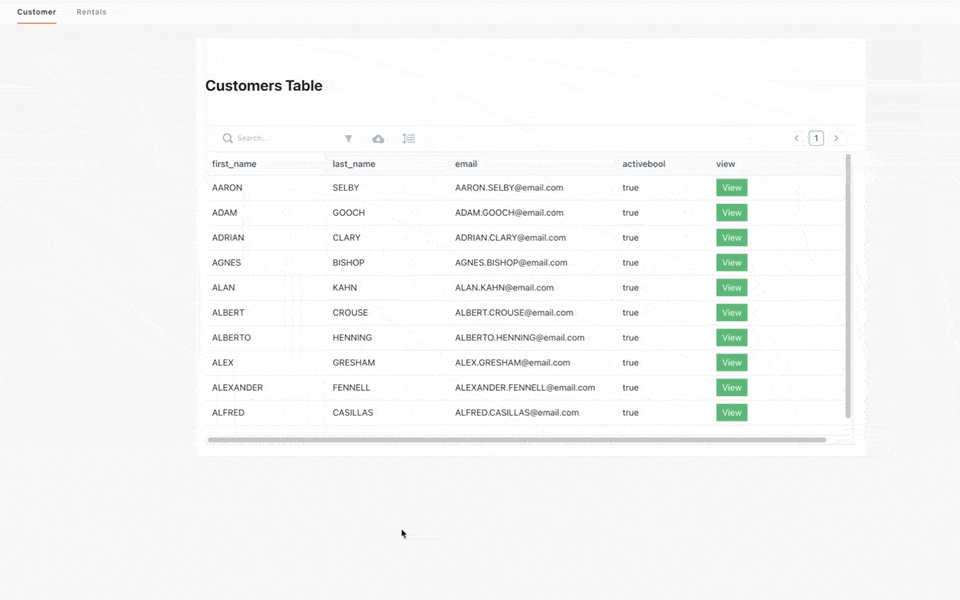Click the horizontal table scrollbar

click(516, 440)
